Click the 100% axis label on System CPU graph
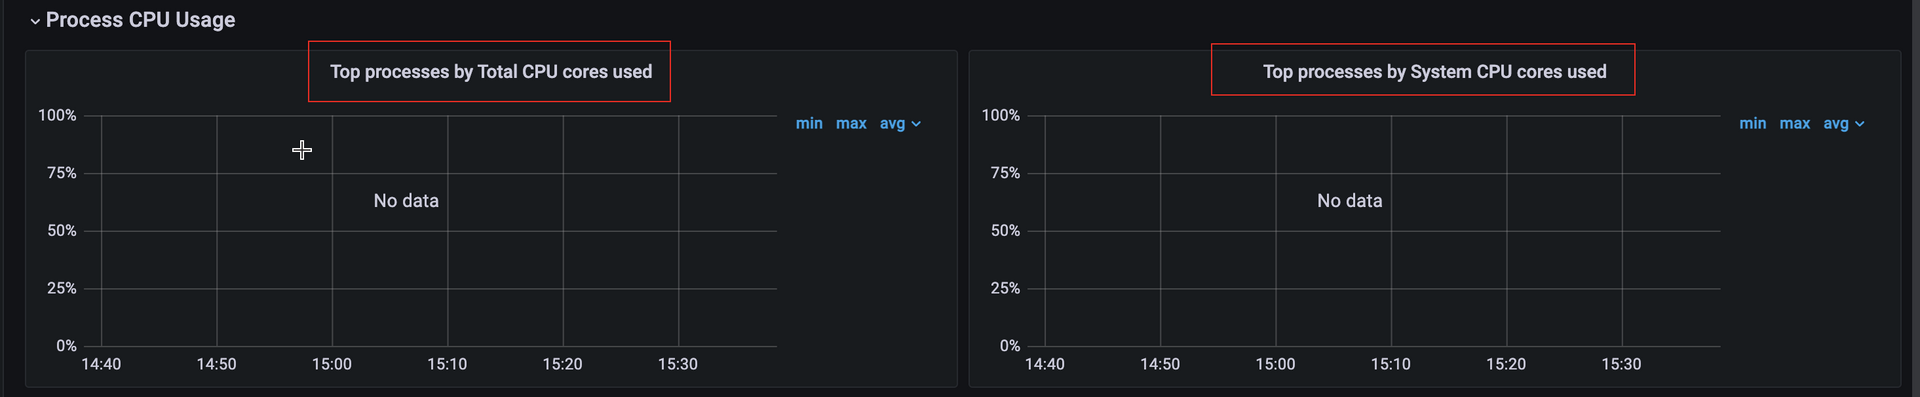 click(x=1001, y=115)
